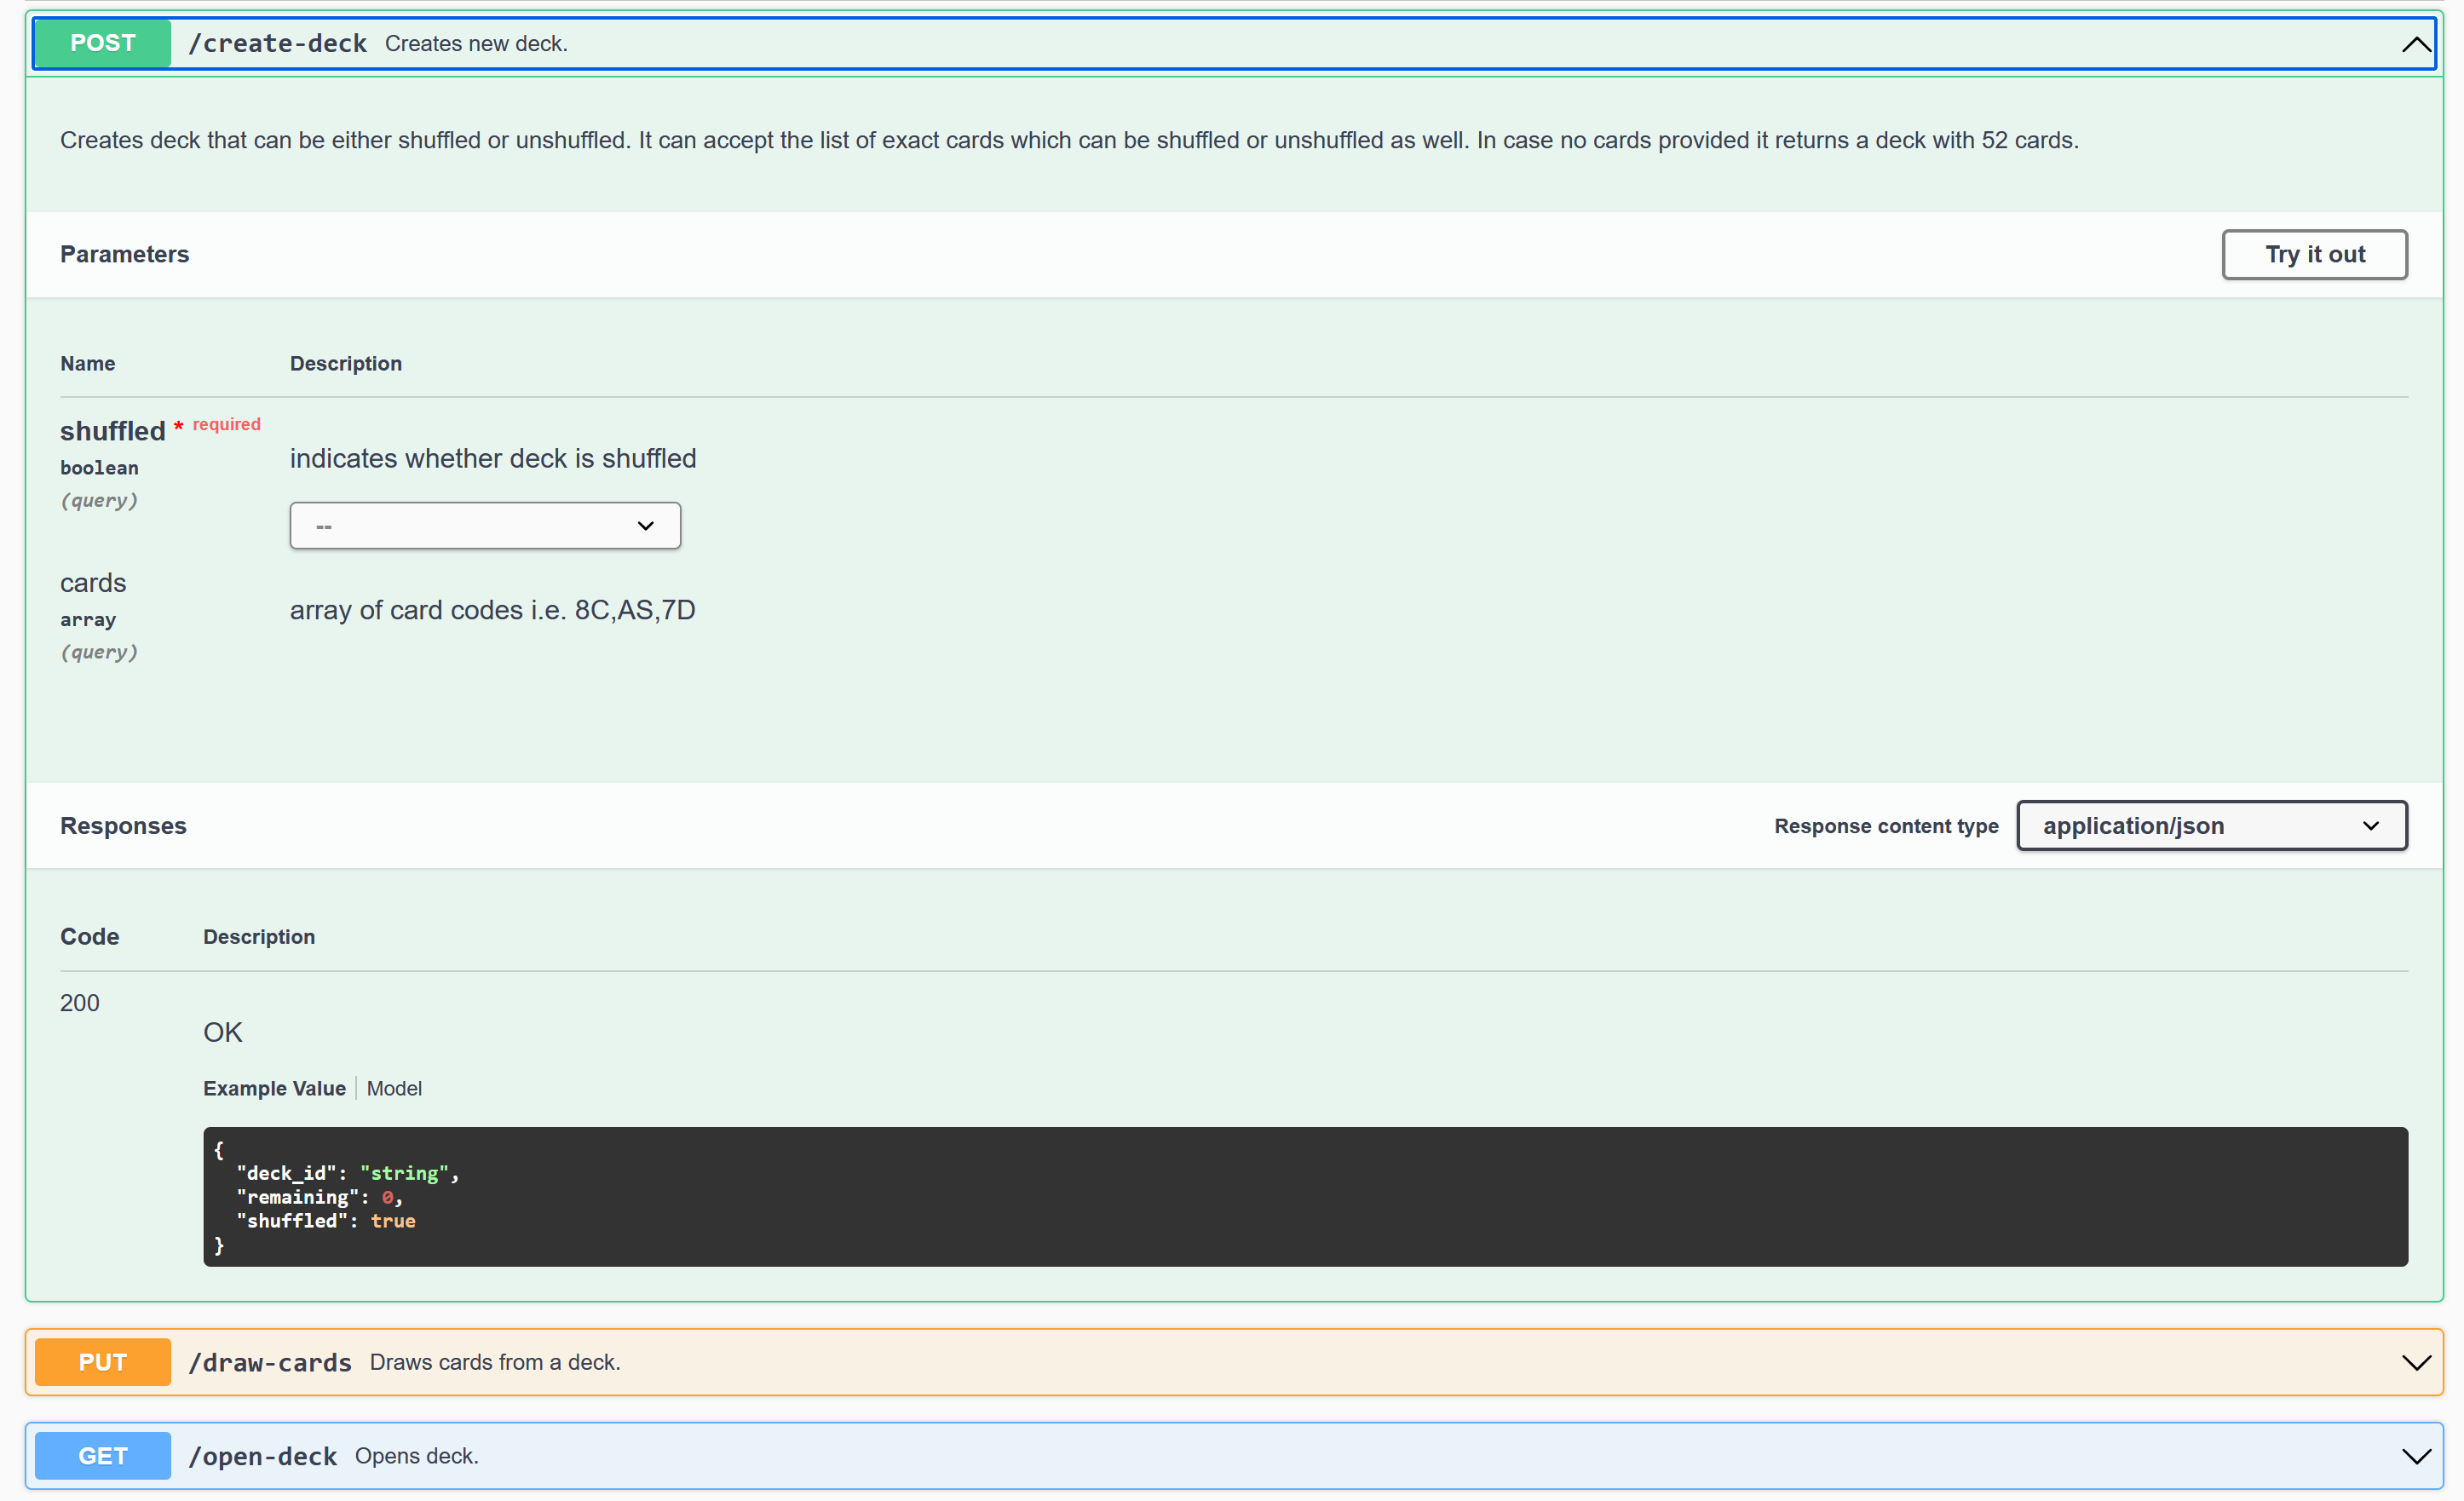Click the example JSON code block
The height and width of the screenshot is (1501, 2464).
click(x=1306, y=1197)
